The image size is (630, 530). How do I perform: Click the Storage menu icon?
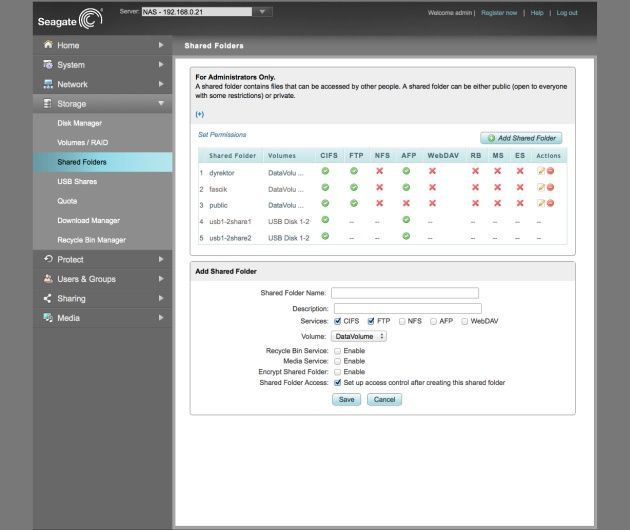47,104
